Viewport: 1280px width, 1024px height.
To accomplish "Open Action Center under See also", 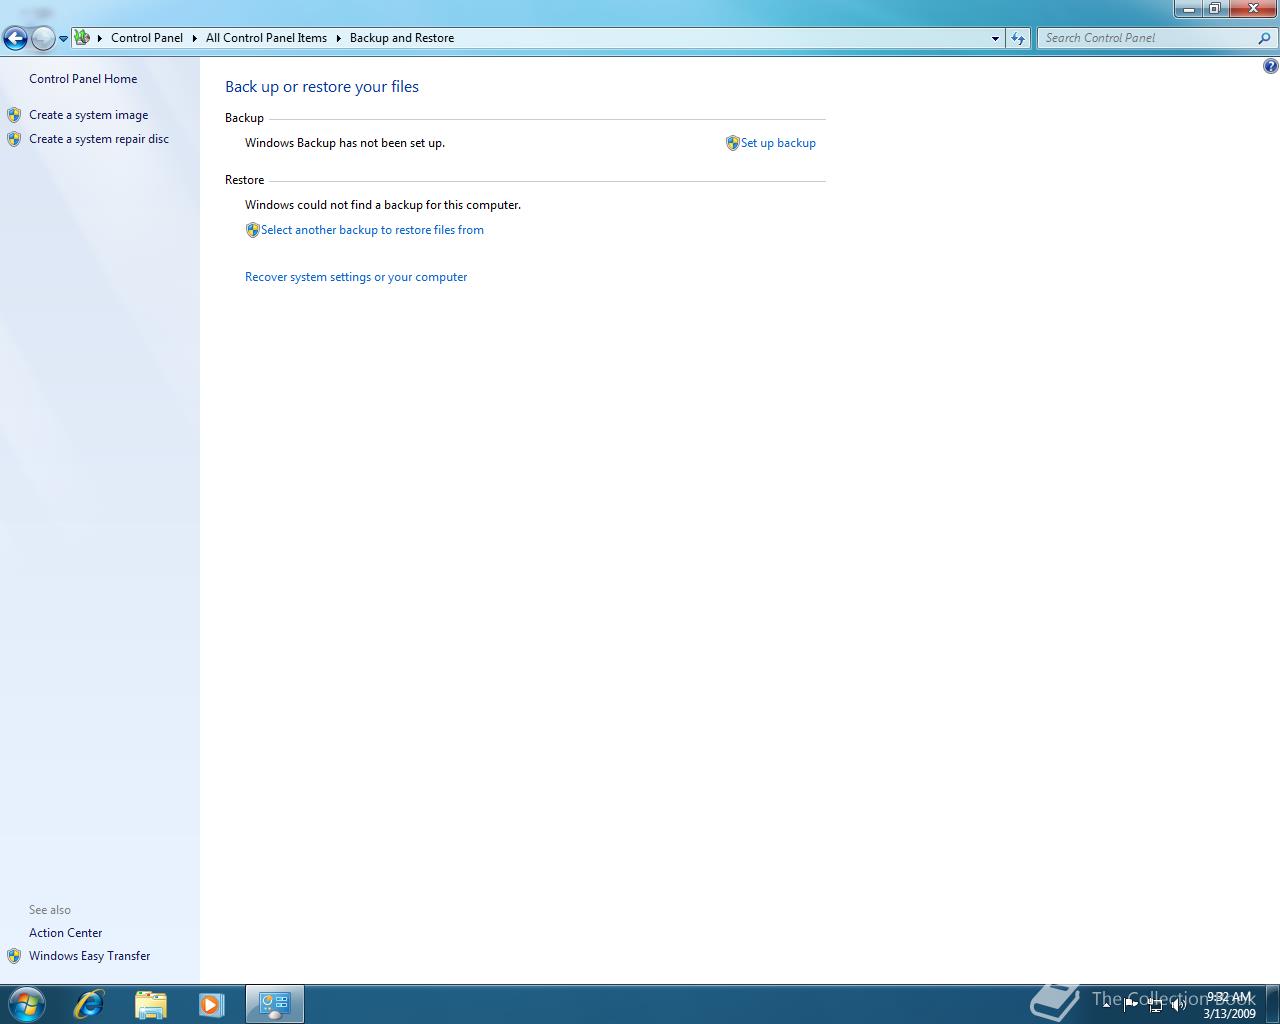I will (x=65, y=933).
